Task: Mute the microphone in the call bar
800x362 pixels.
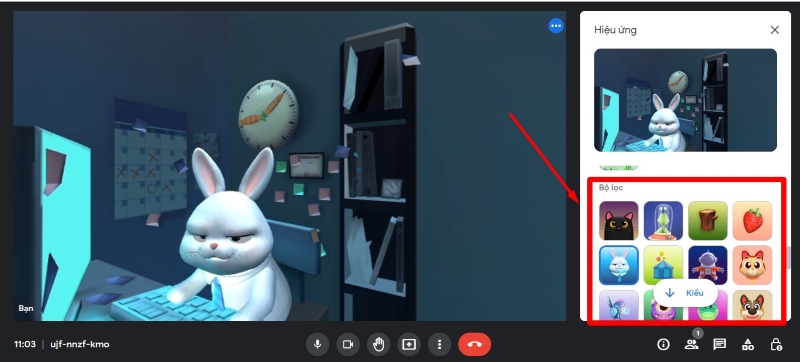Action: (317, 345)
